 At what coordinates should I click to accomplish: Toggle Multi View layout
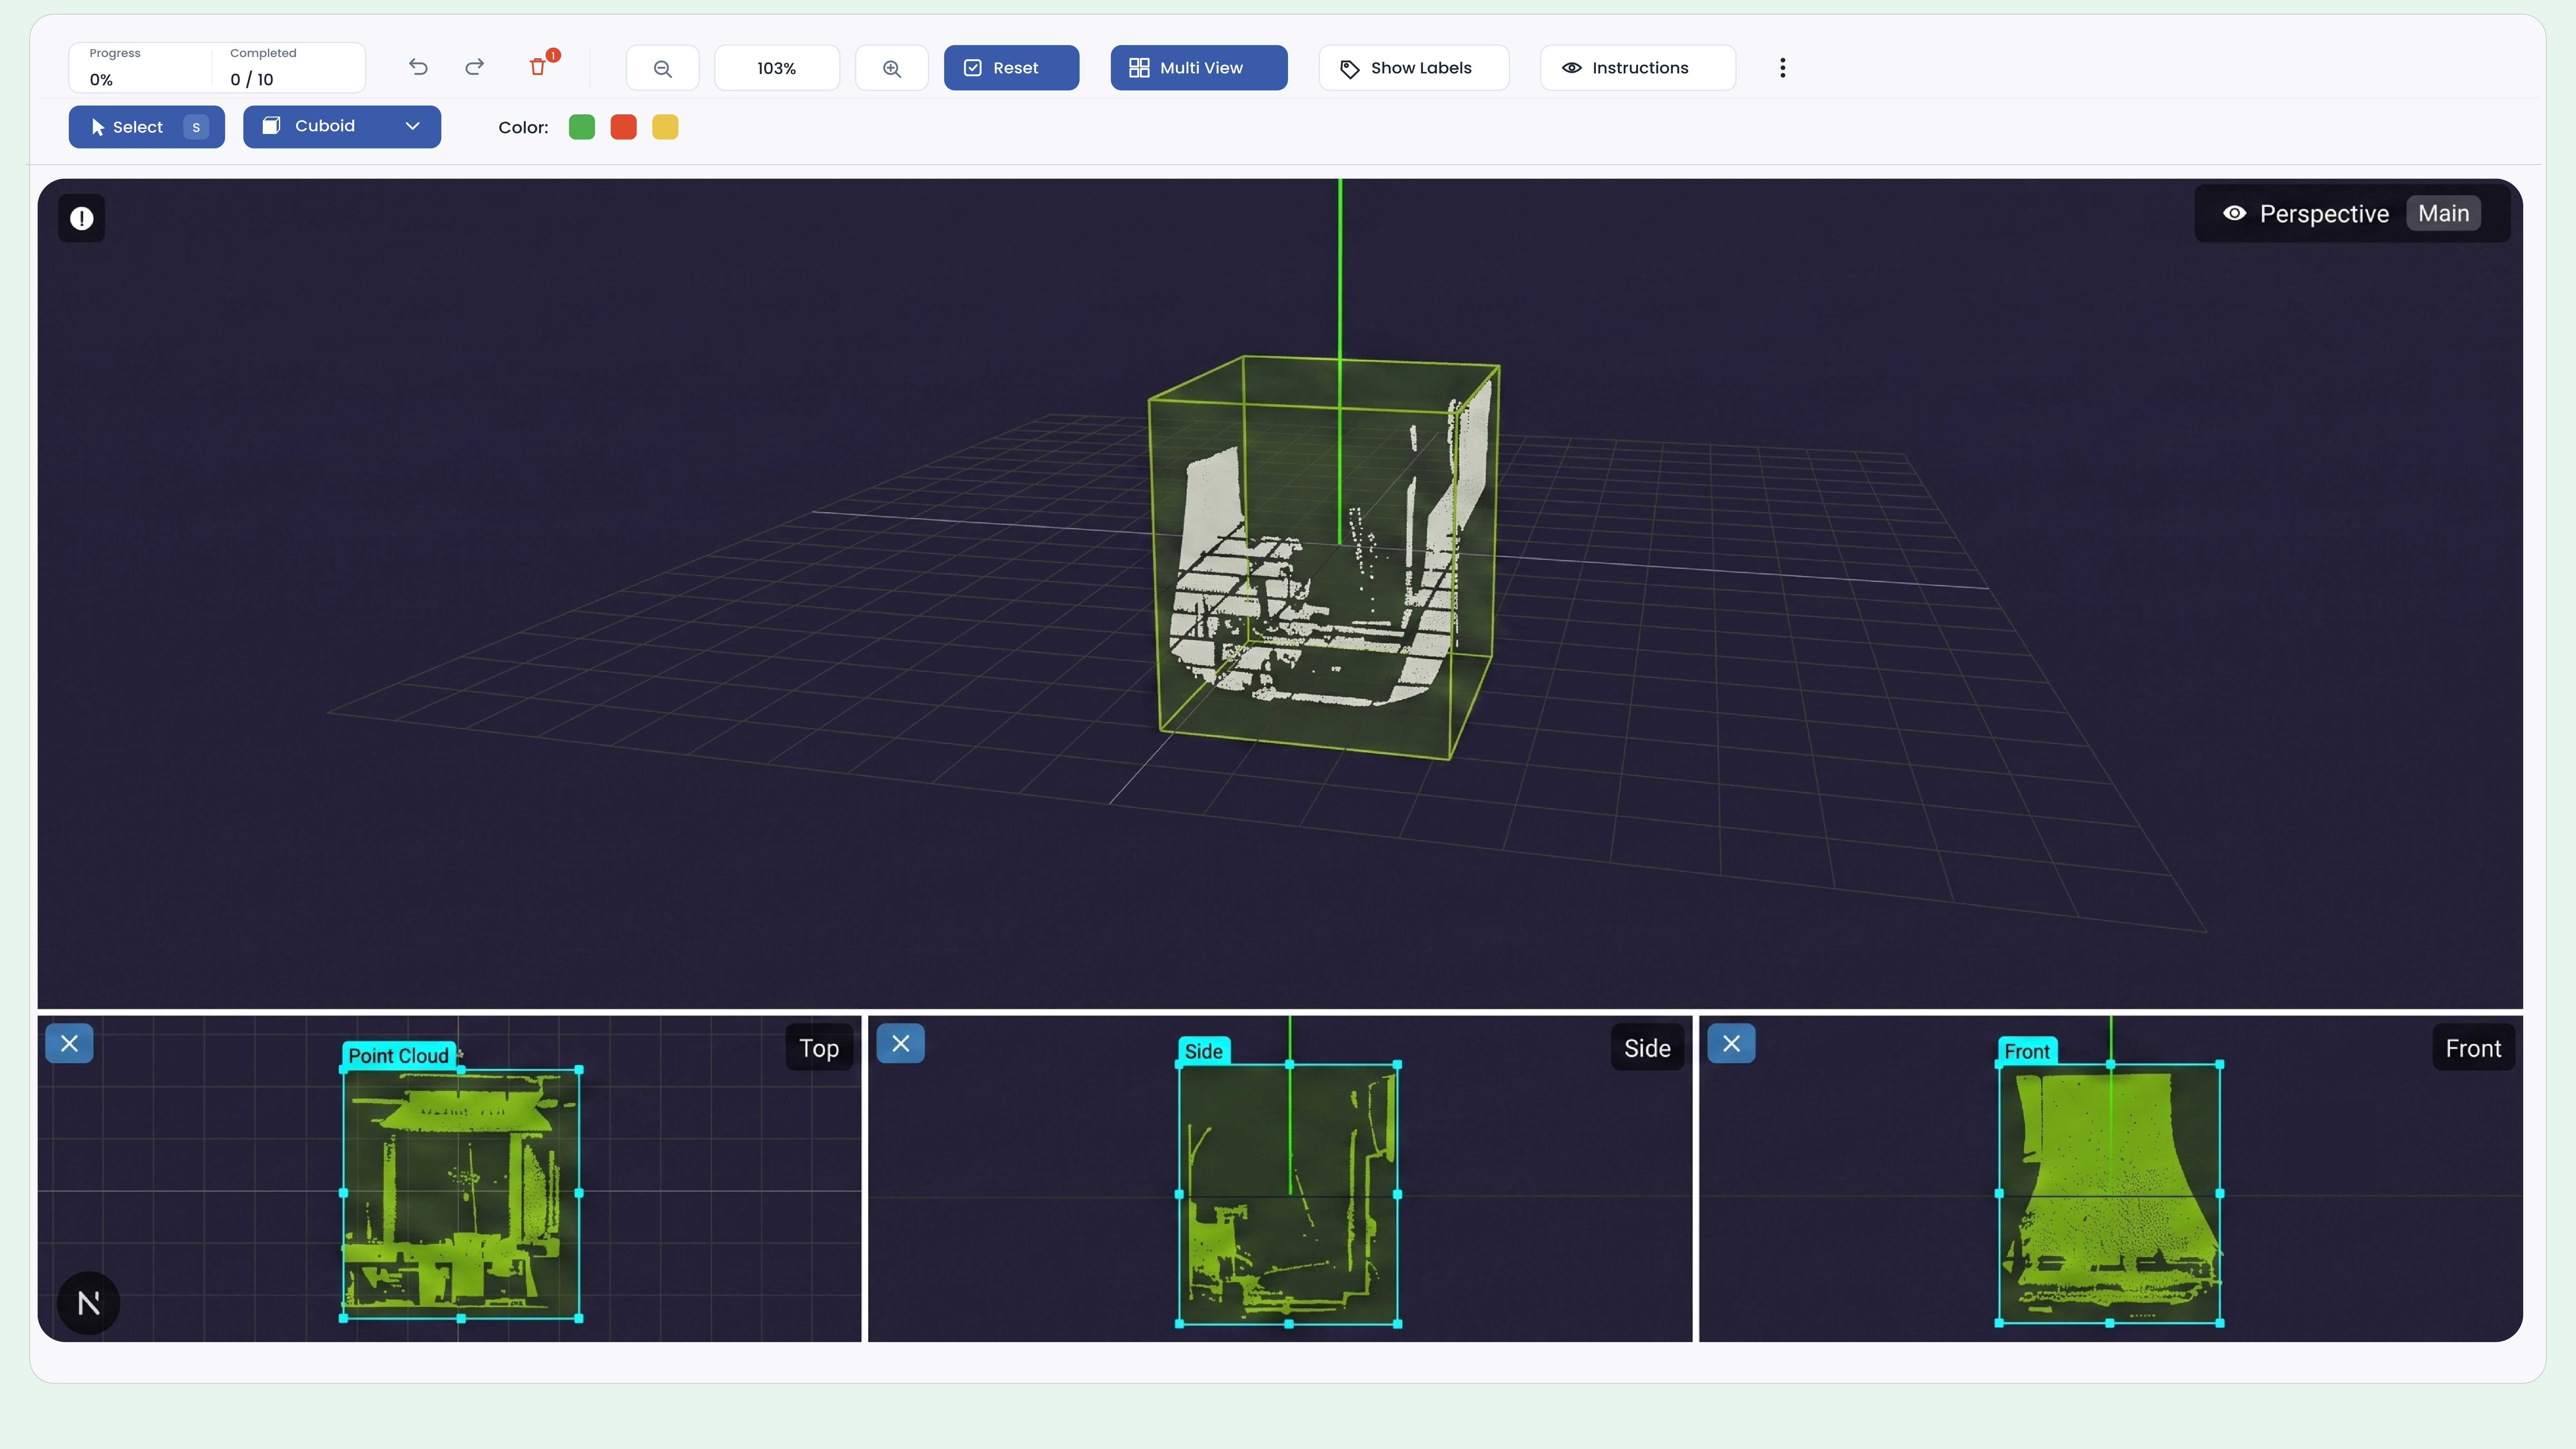[x=1199, y=68]
